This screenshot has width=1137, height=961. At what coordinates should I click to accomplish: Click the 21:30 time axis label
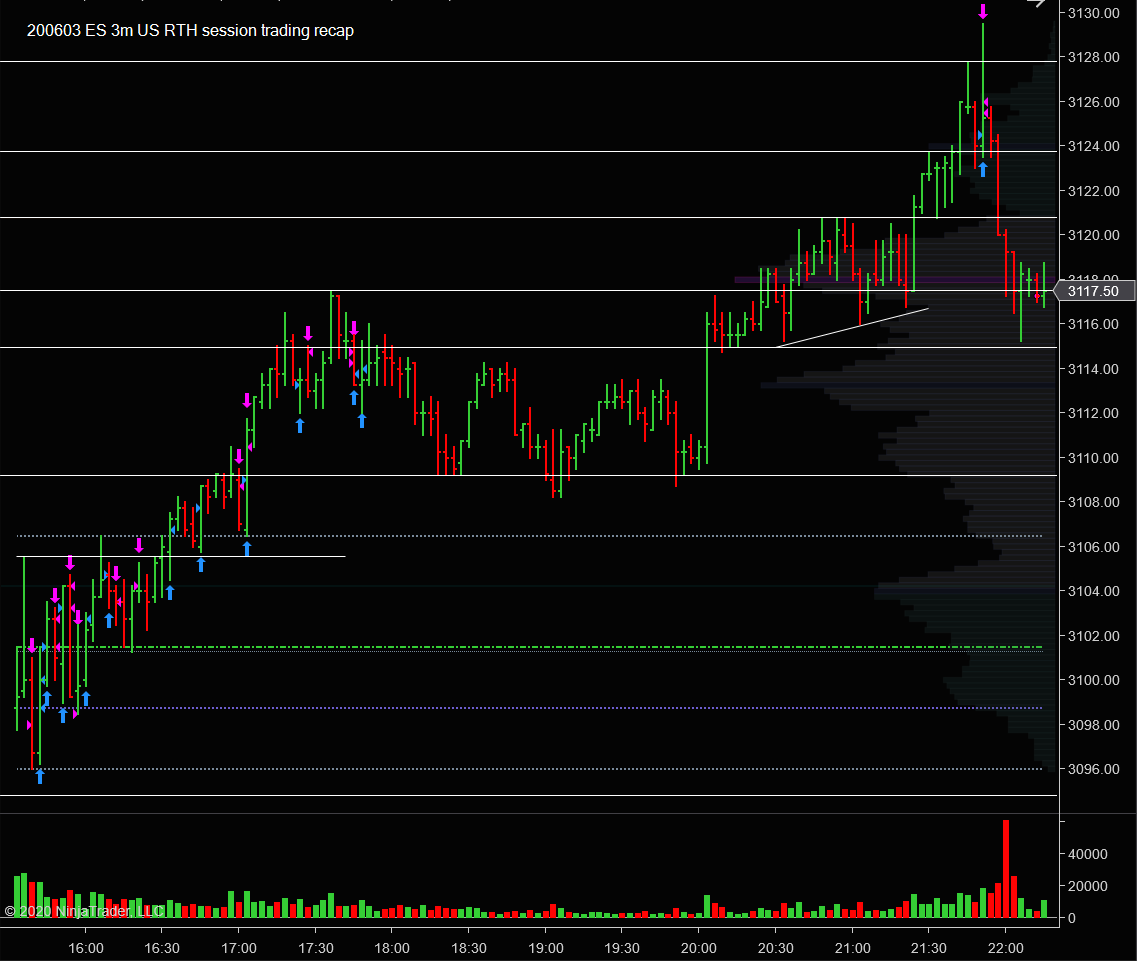928,948
